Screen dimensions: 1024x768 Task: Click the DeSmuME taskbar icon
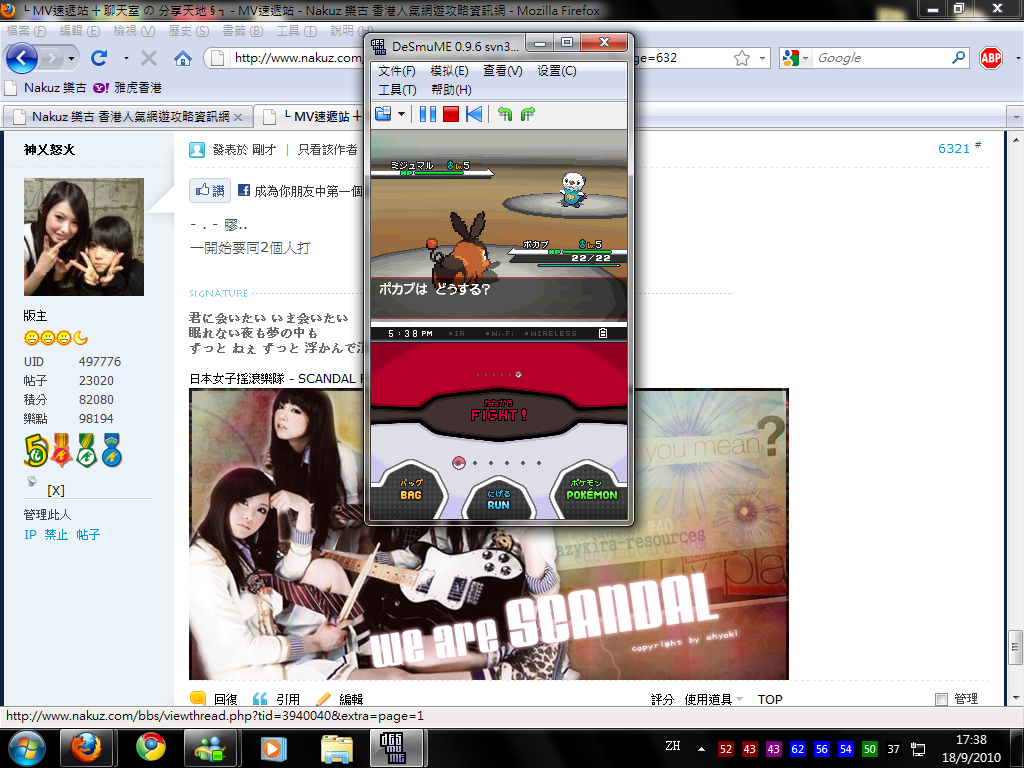pos(397,748)
